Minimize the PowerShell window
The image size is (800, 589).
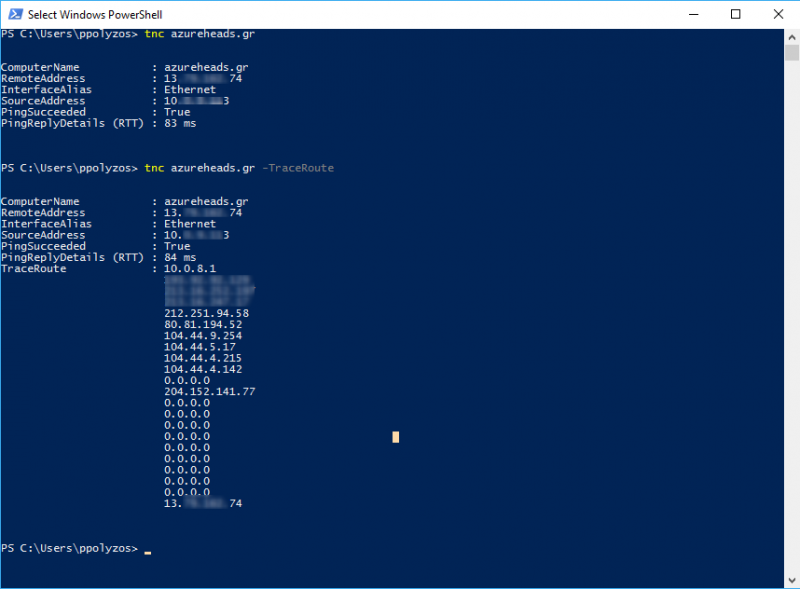[x=689, y=14]
